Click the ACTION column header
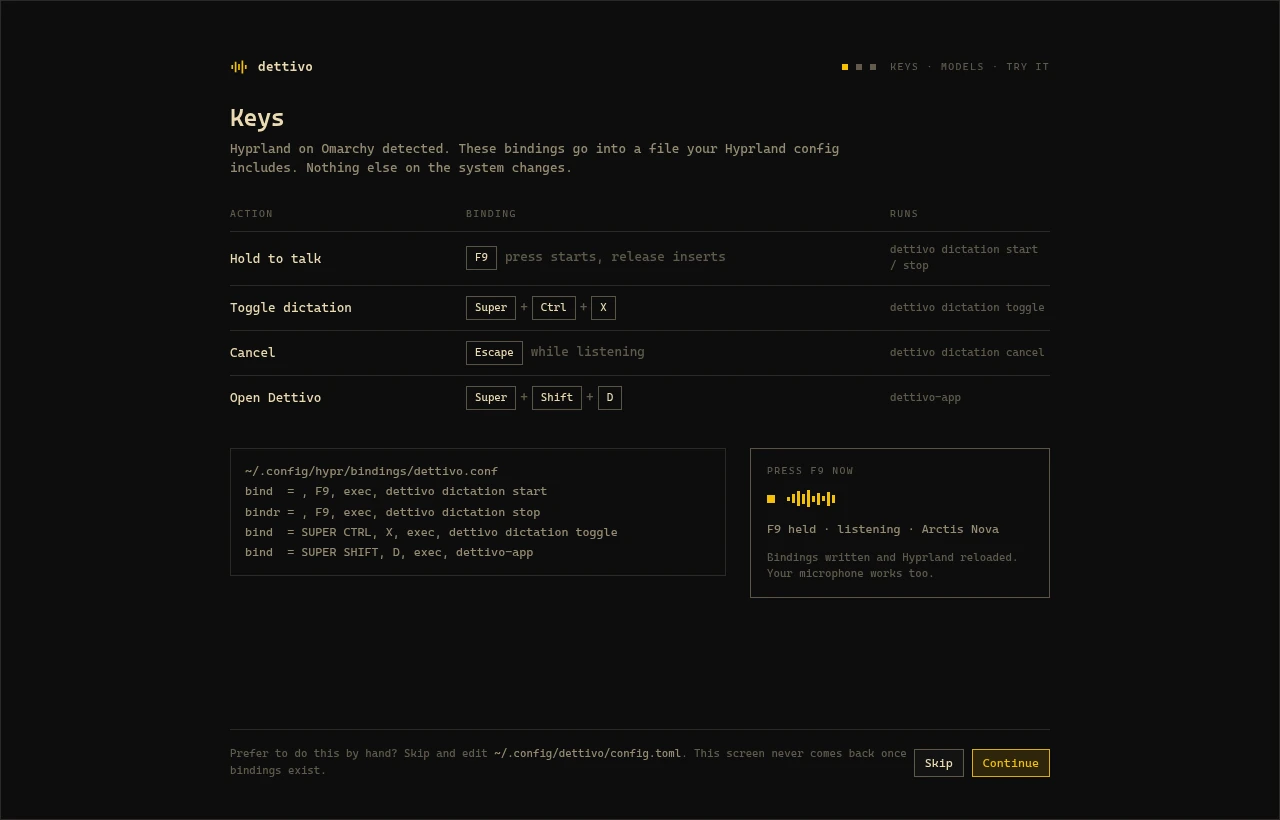Viewport: 1280px width, 820px height. [251, 214]
